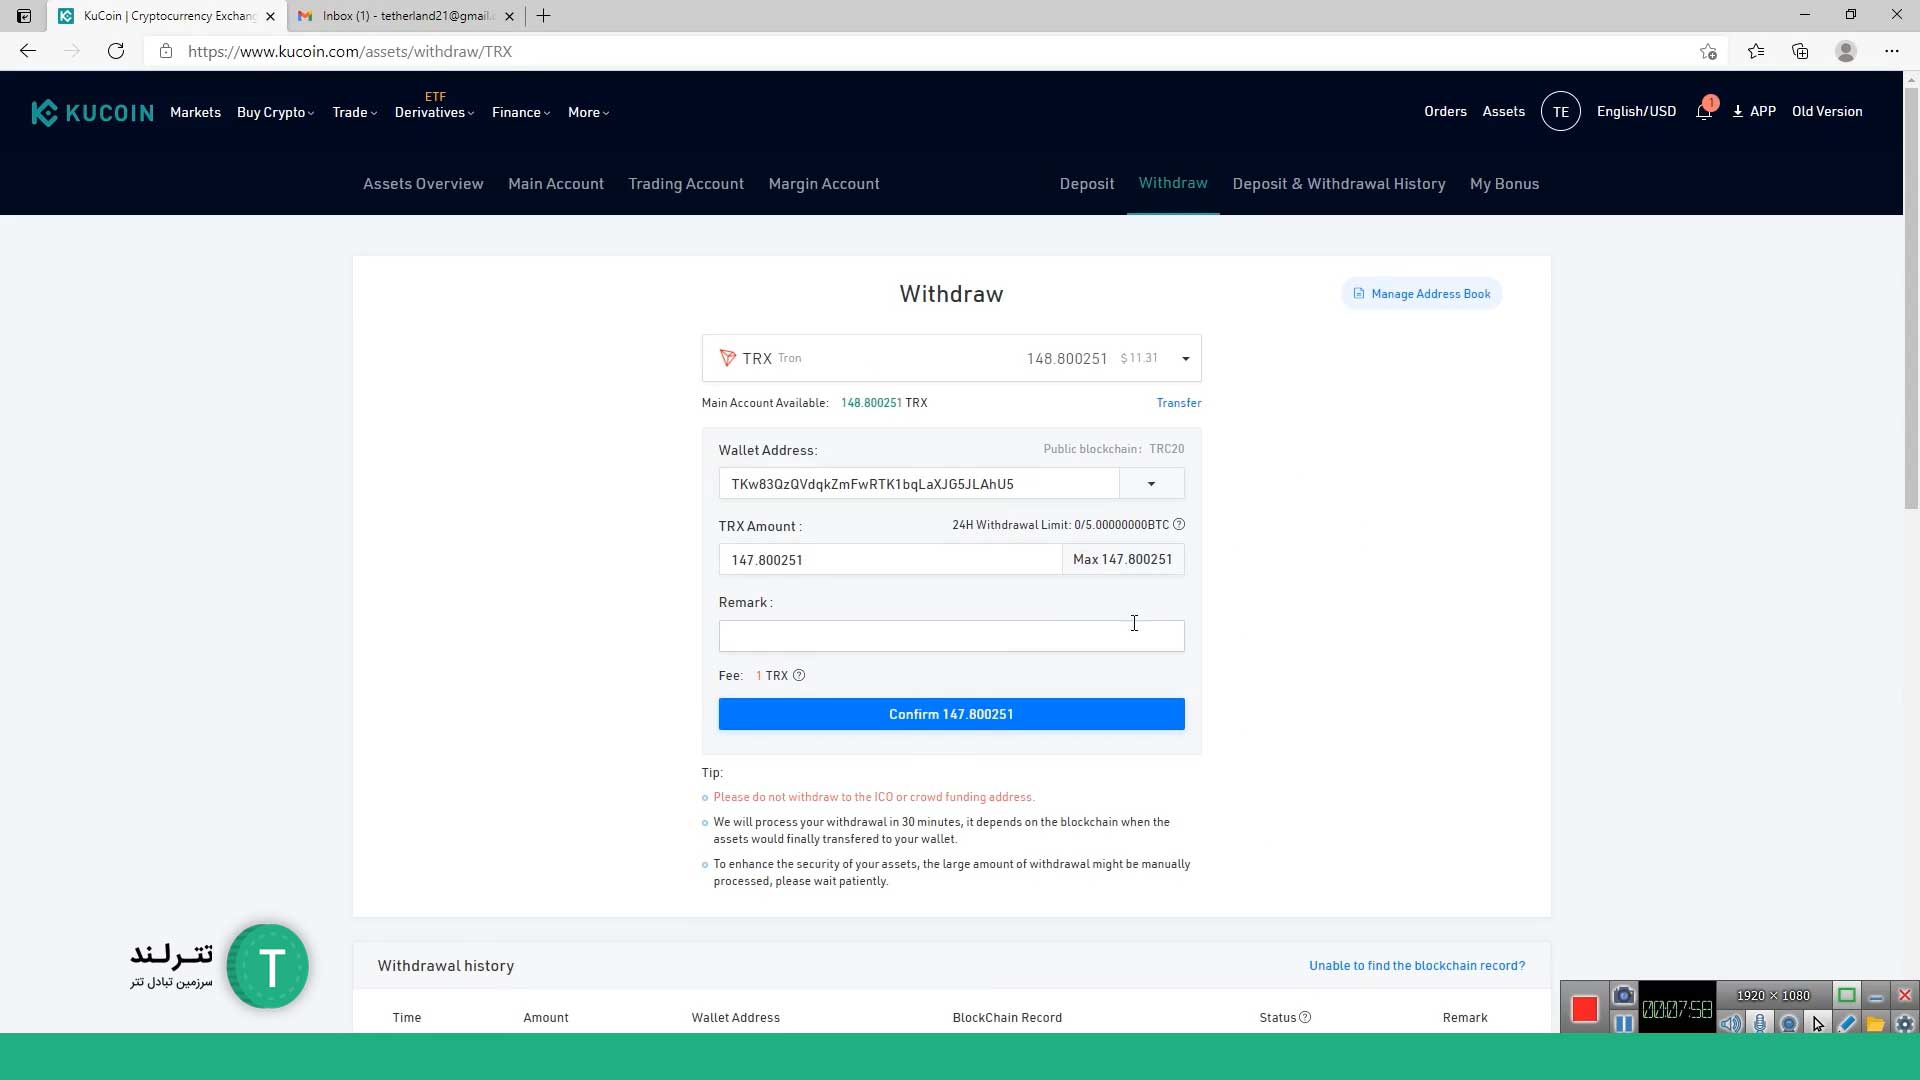
Task: Close the KuCoin browser tab
Action: 270,16
